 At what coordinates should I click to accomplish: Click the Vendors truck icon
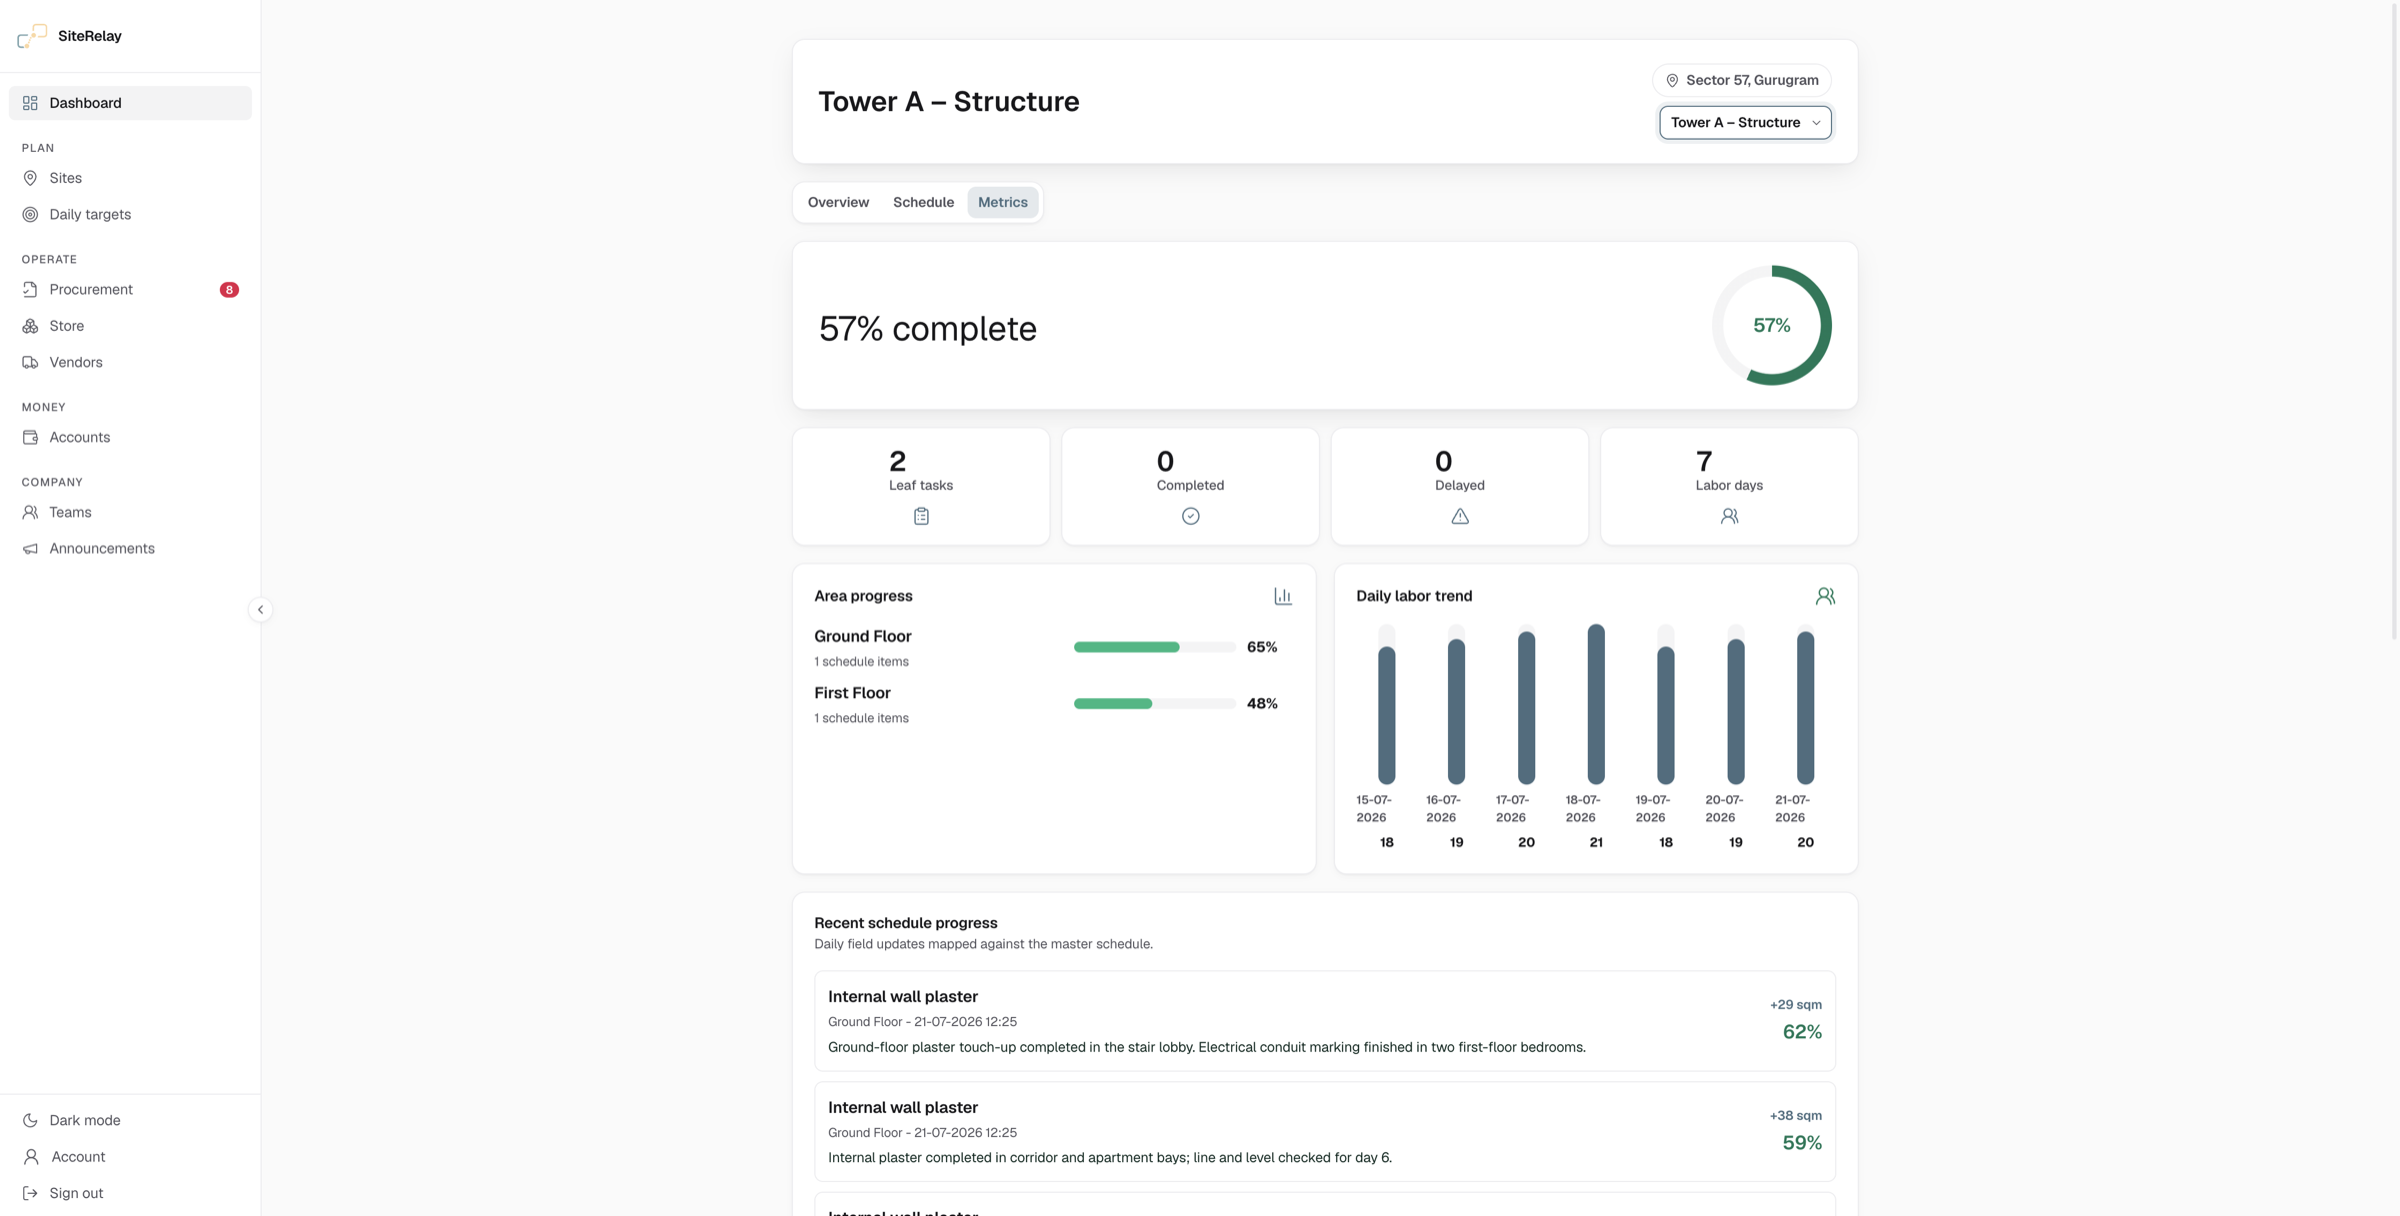coord(30,362)
